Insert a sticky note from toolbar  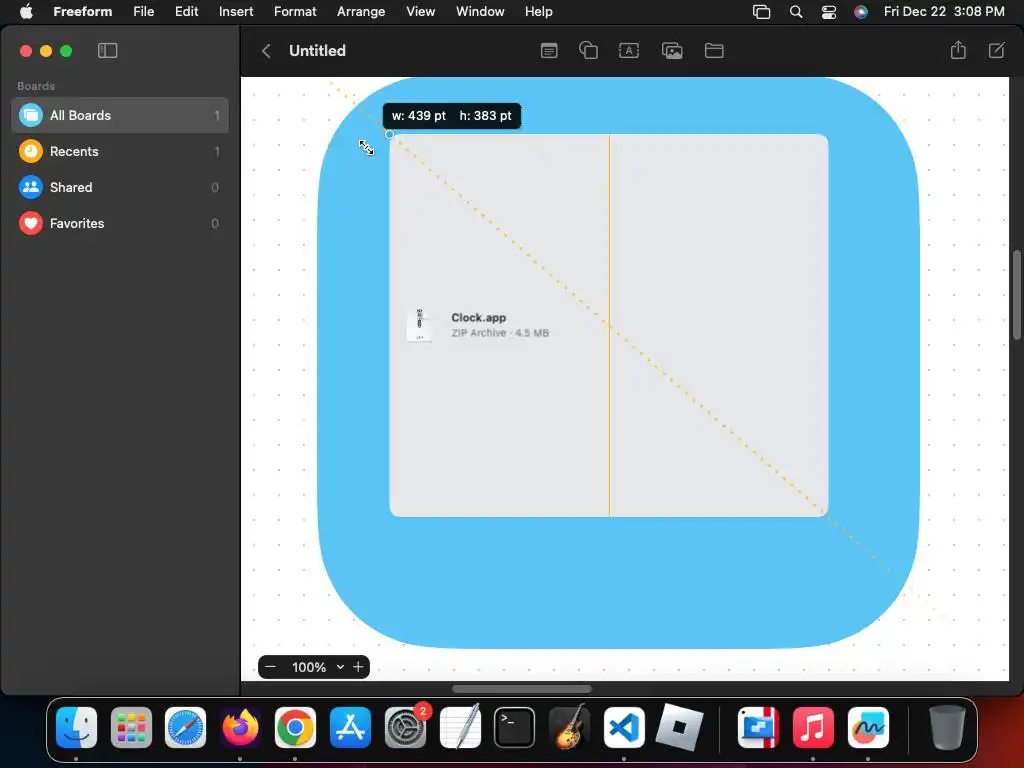click(x=549, y=51)
